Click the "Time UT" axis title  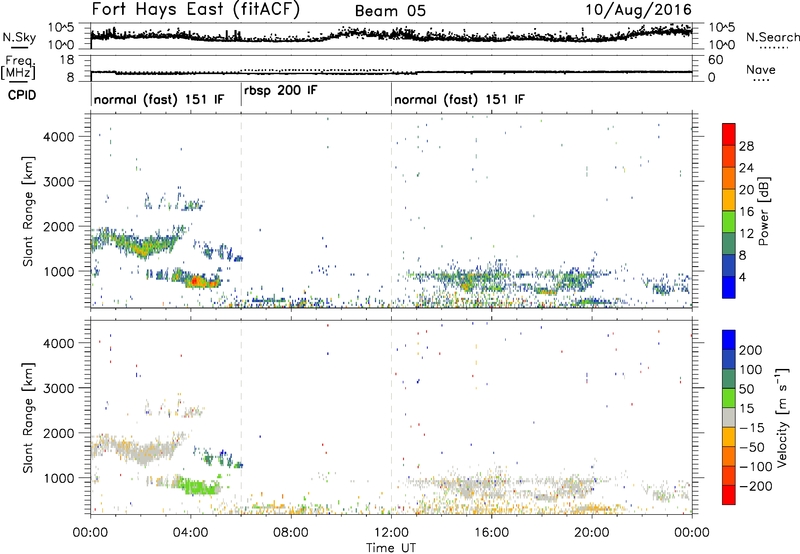tap(391, 548)
